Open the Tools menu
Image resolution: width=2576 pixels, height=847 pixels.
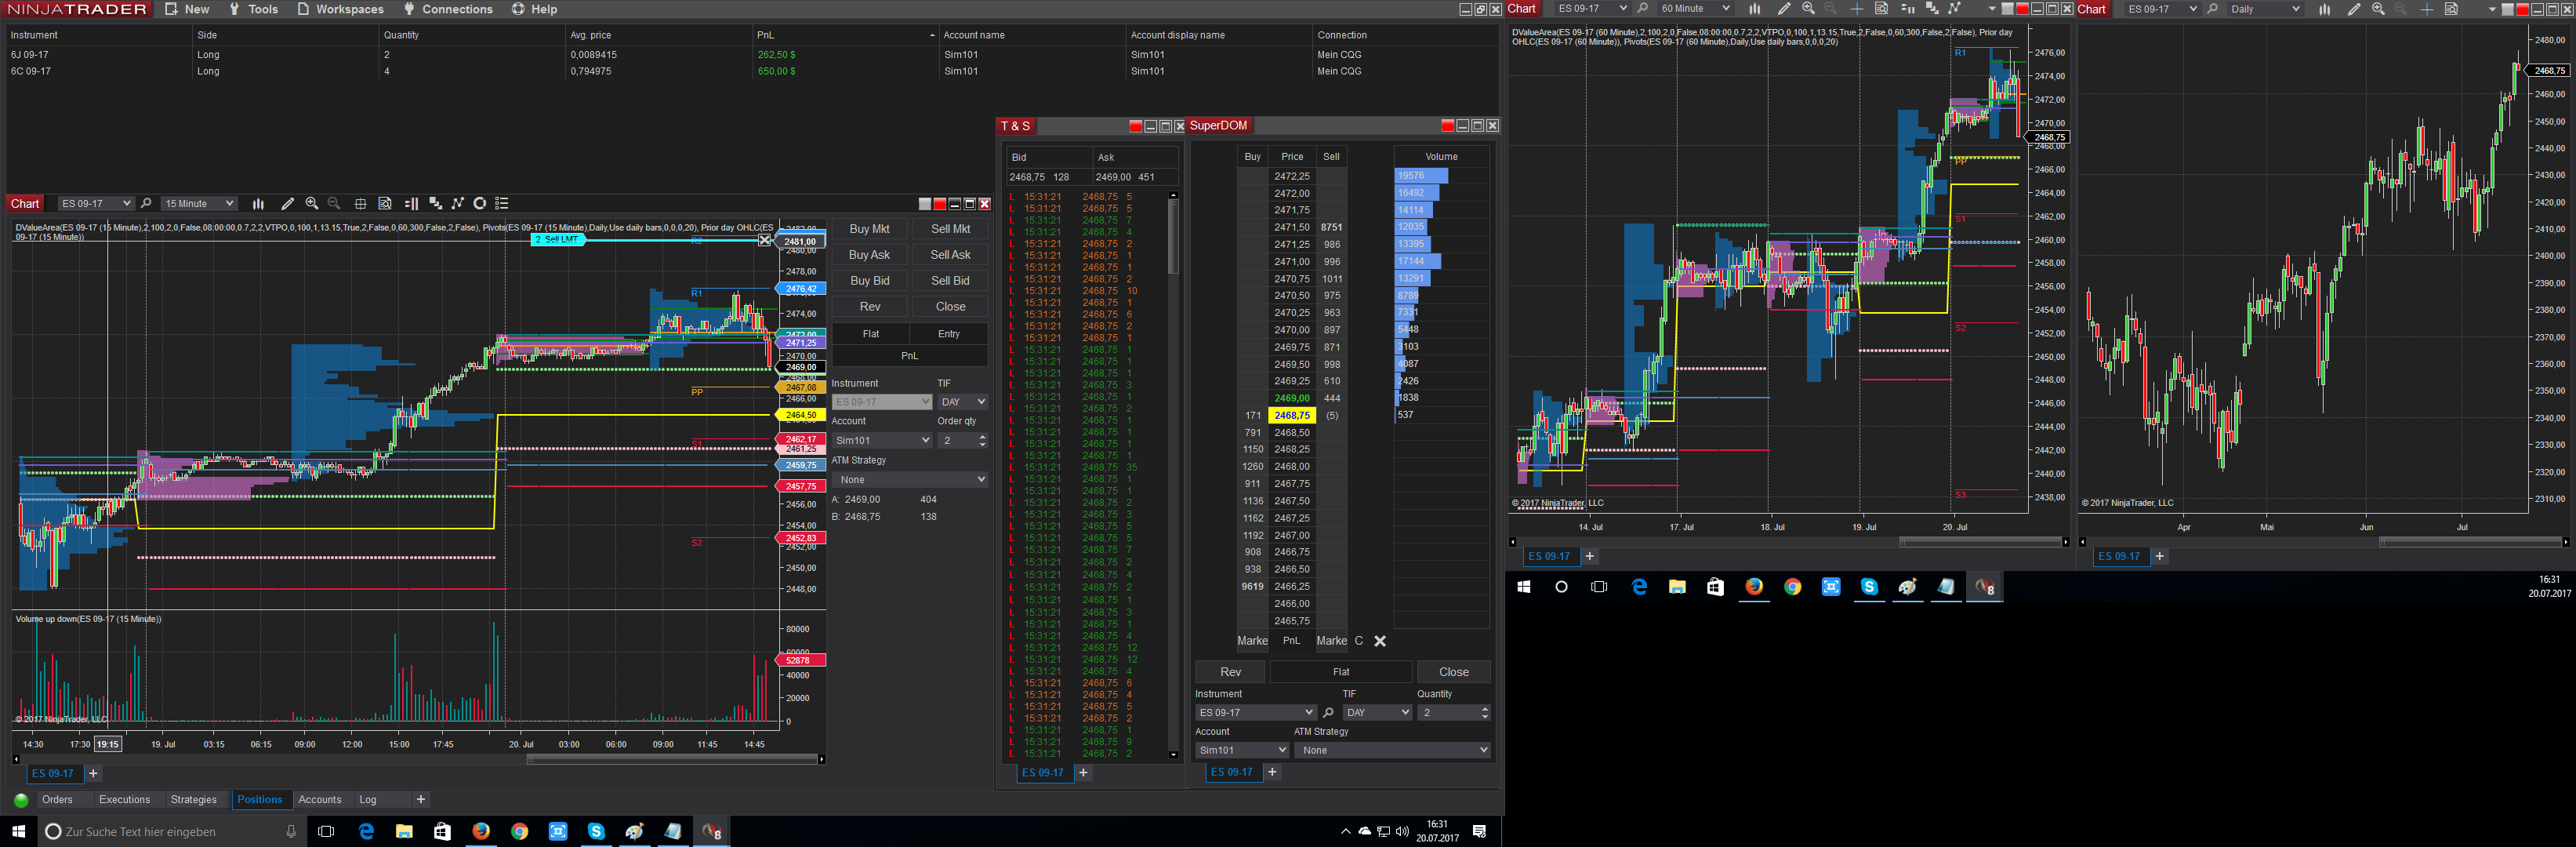coord(254,9)
